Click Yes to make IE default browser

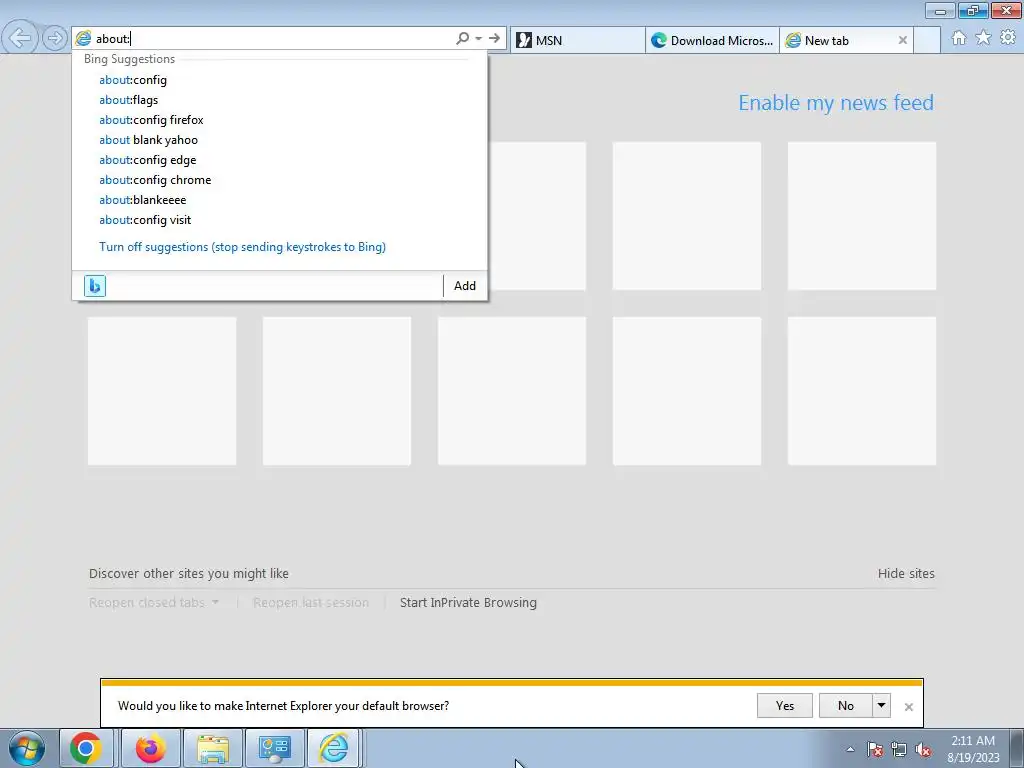(784, 705)
